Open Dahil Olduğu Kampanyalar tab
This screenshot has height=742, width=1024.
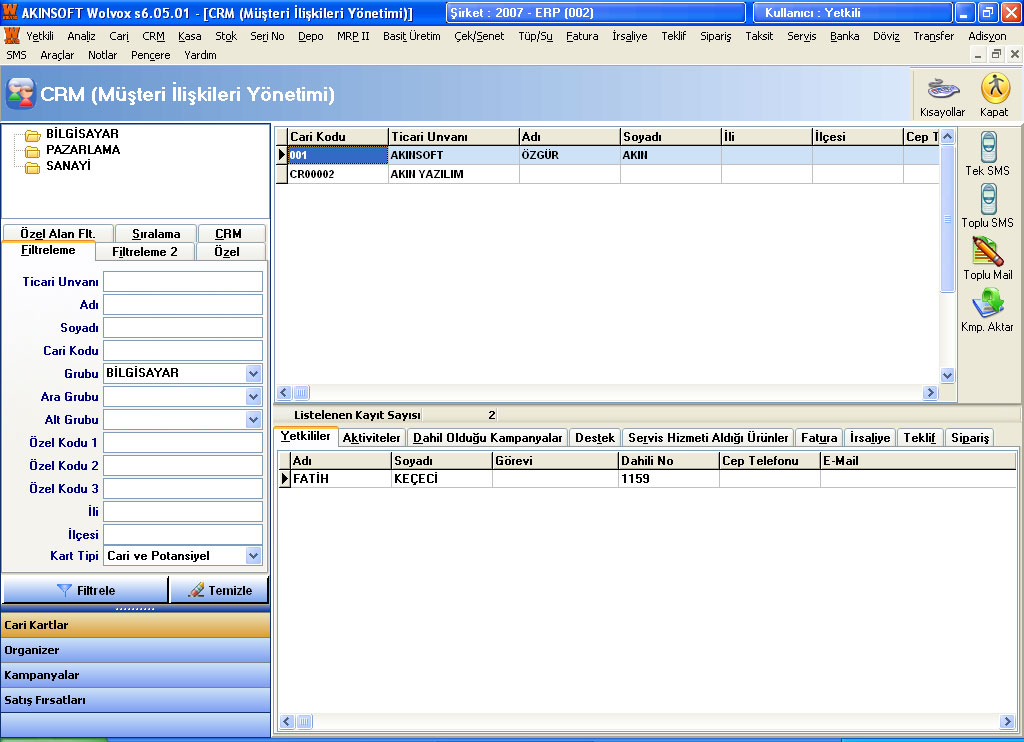pyautogui.click(x=488, y=438)
